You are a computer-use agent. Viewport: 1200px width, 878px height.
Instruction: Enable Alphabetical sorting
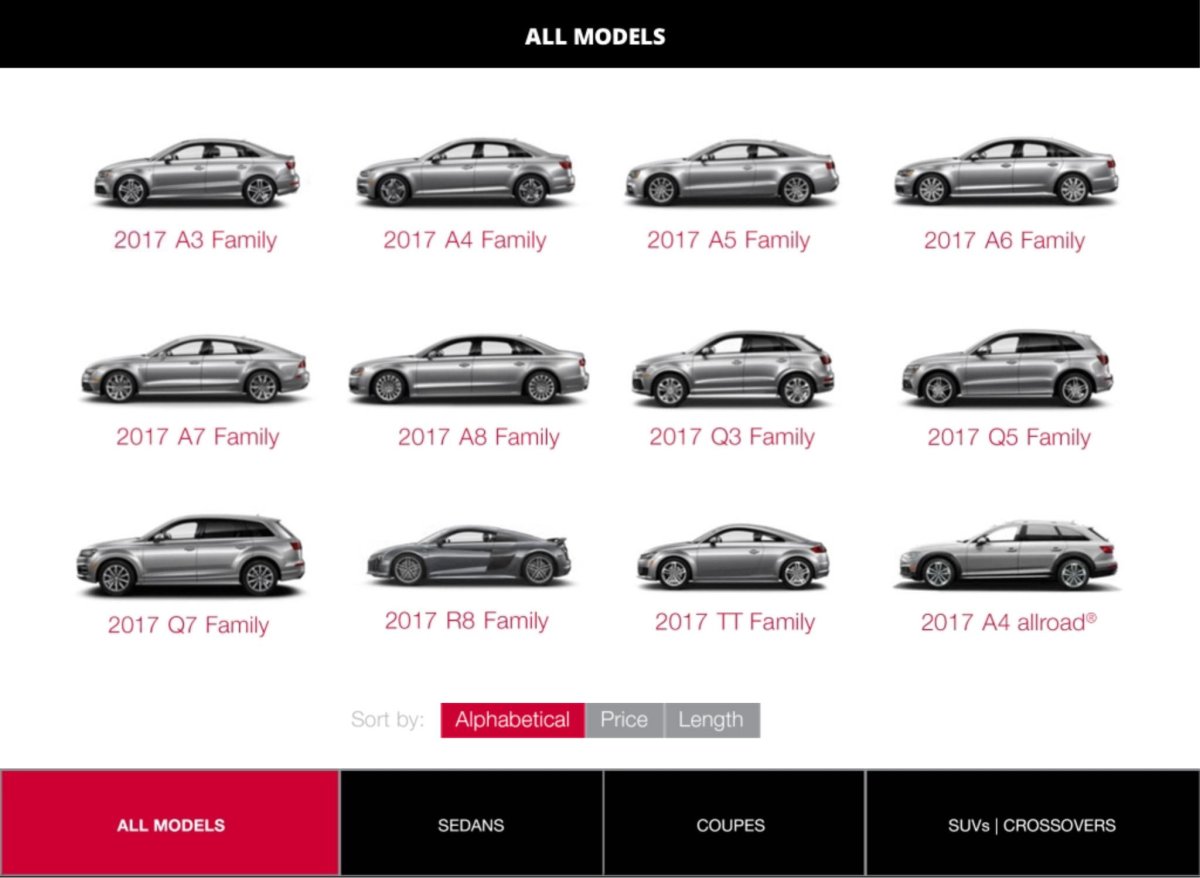(512, 719)
